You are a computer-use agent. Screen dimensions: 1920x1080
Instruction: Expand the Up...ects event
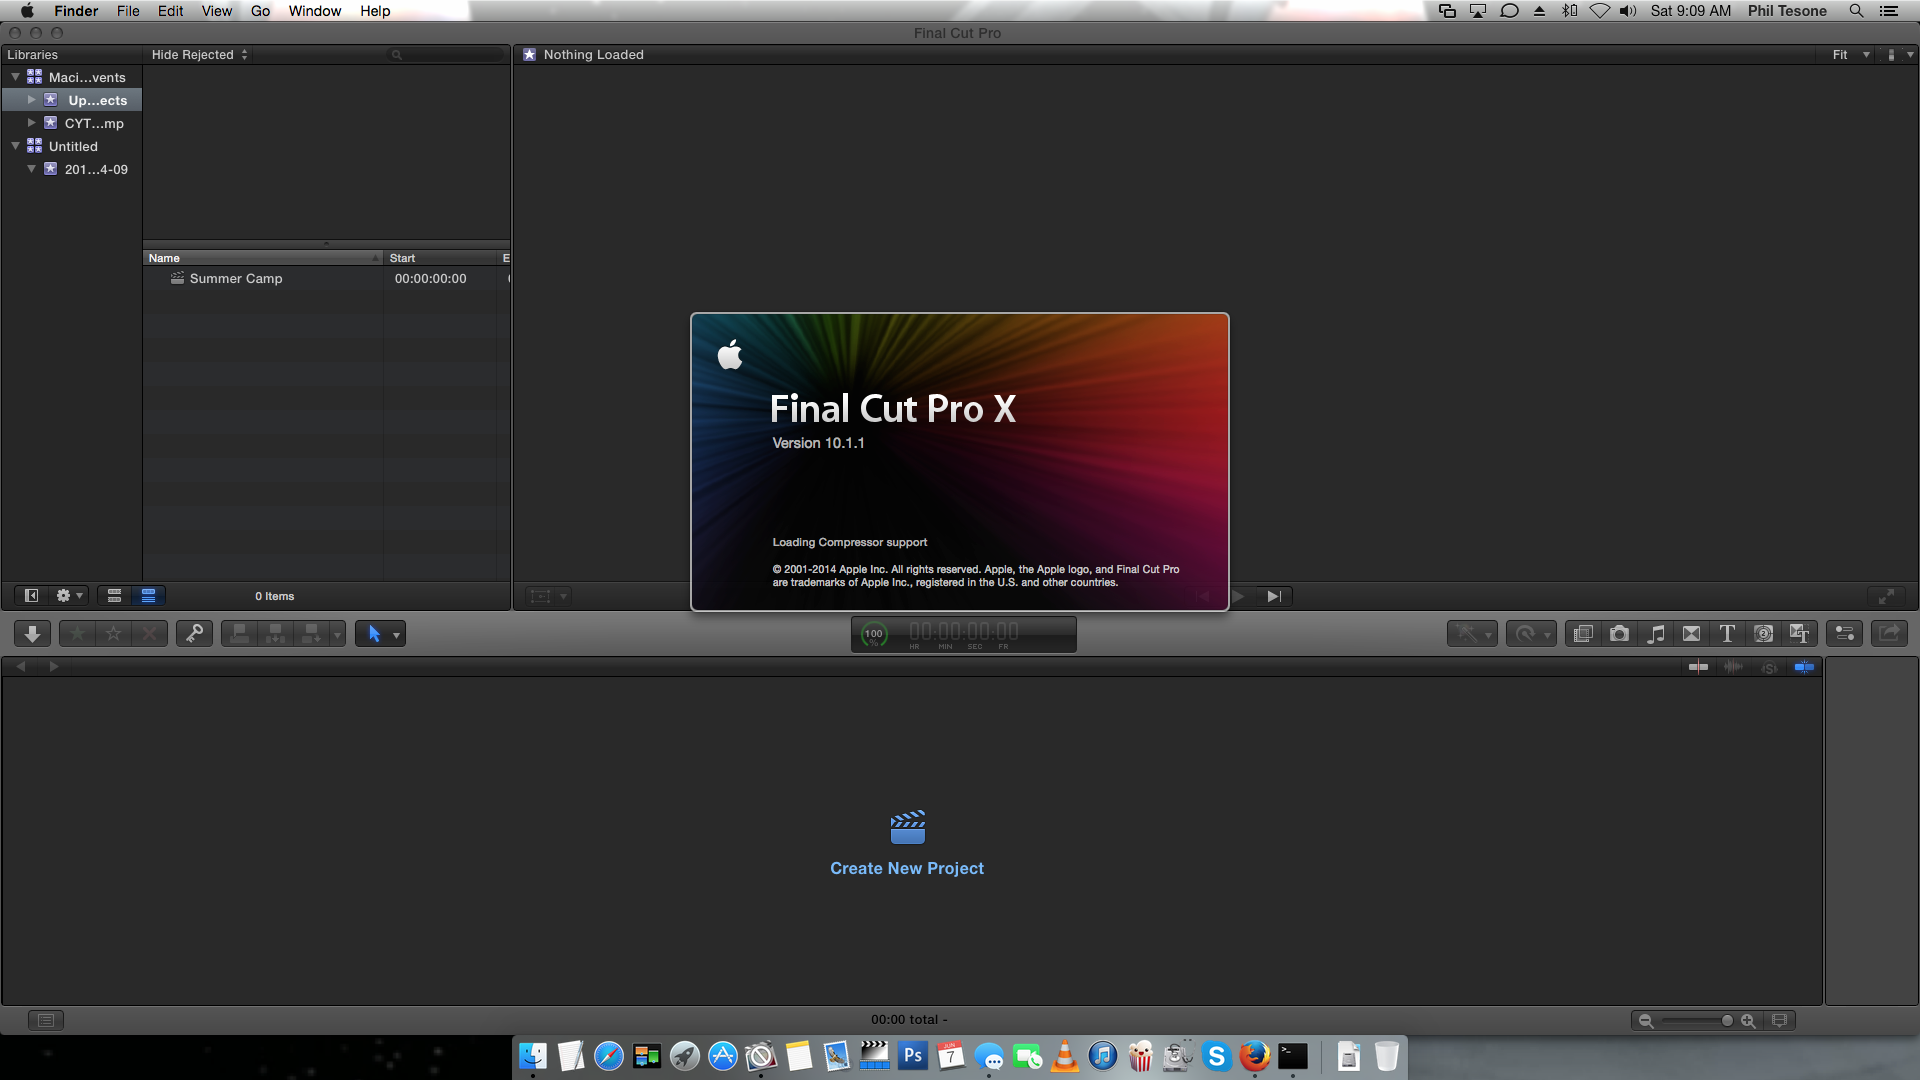pyautogui.click(x=31, y=100)
